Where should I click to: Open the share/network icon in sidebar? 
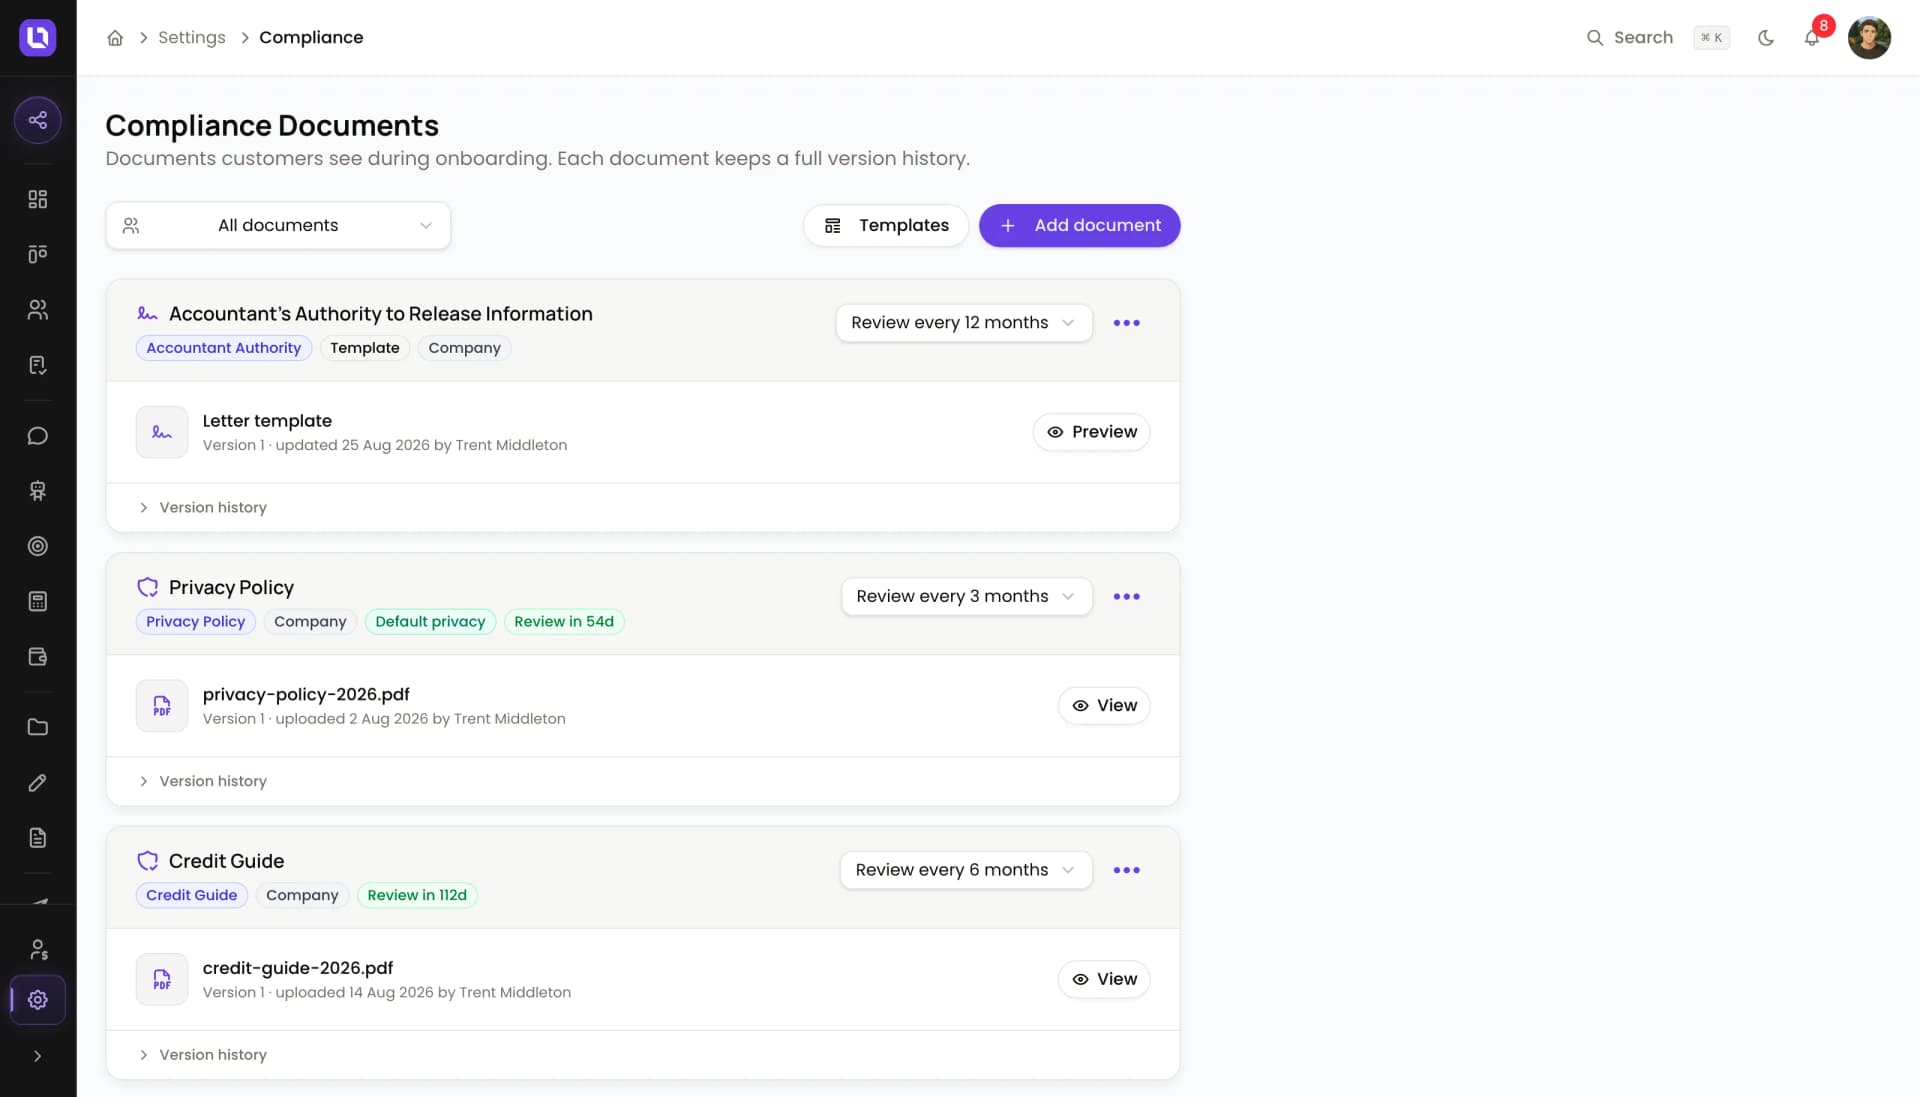(38, 120)
